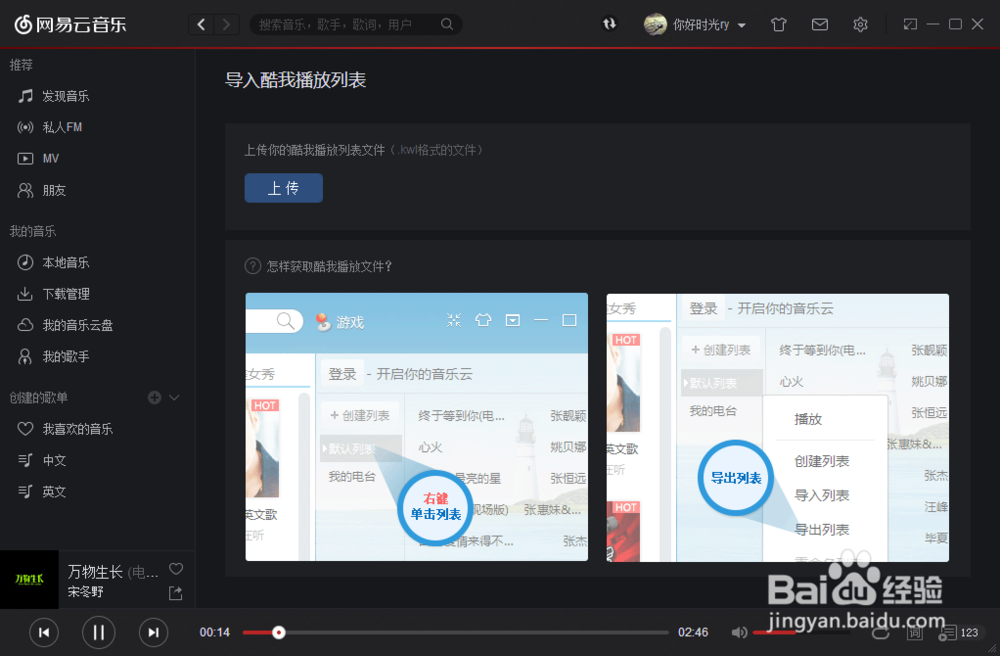Open the 你好时光ry account dropdown
Screen dimensions: 1000x656
click(x=709, y=25)
